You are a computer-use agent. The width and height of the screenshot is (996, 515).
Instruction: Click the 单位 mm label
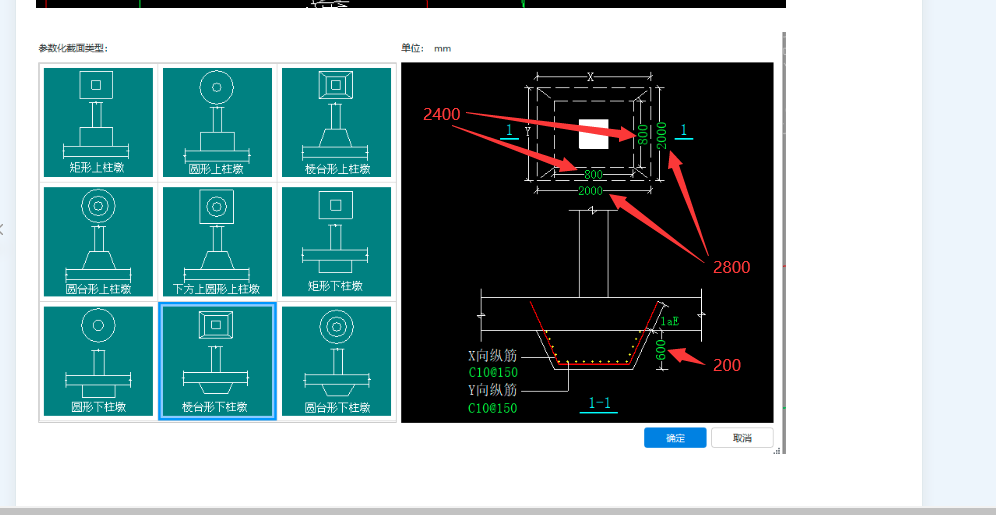click(x=426, y=48)
